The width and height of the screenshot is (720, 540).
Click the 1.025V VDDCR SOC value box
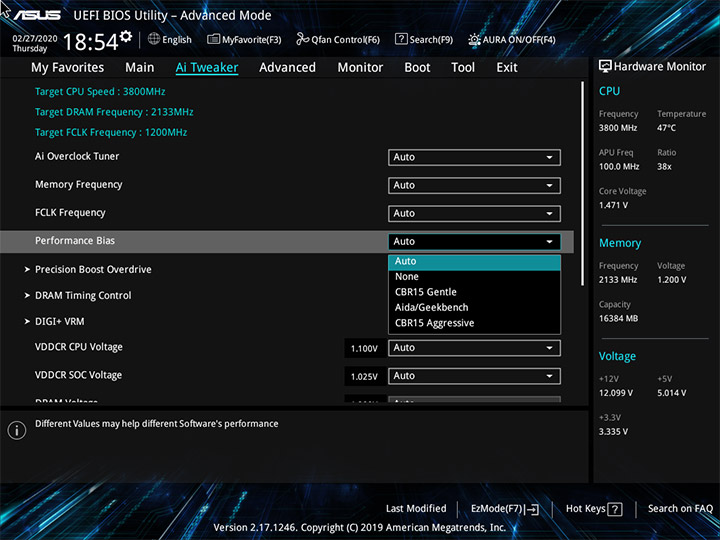[x=365, y=377]
